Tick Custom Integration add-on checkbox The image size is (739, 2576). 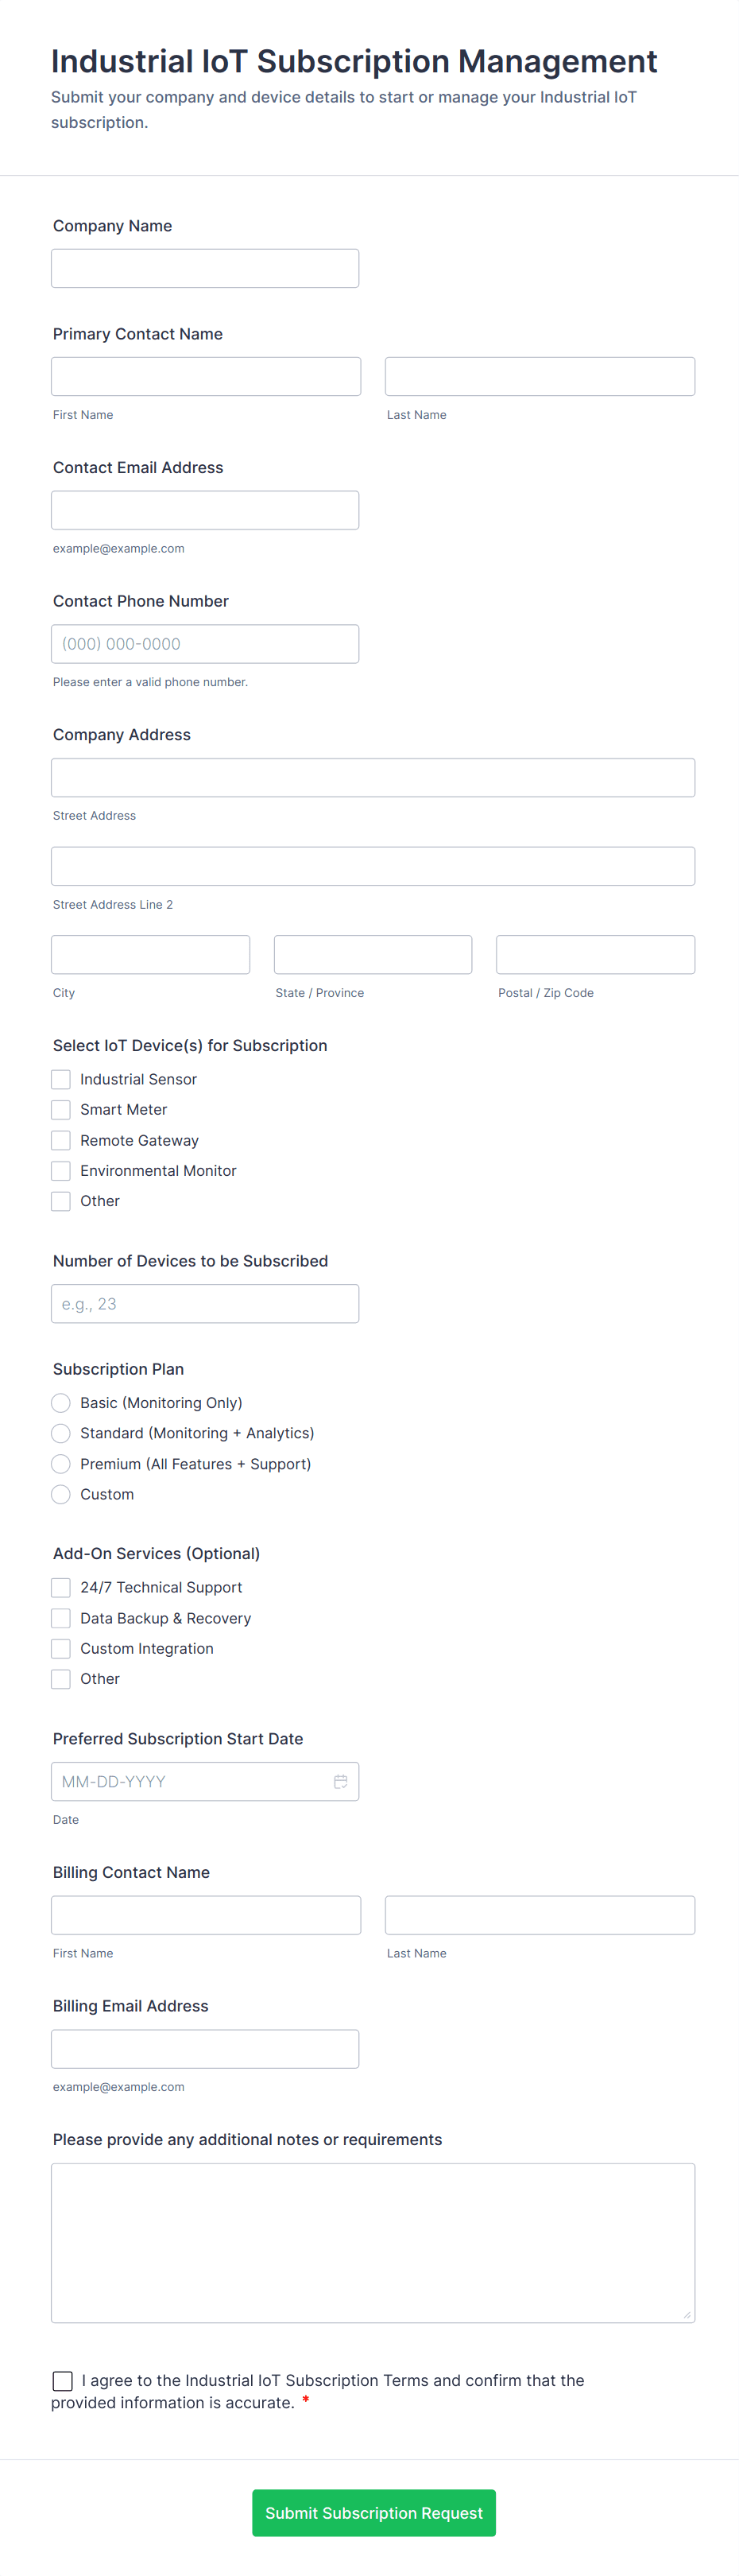click(x=61, y=1648)
